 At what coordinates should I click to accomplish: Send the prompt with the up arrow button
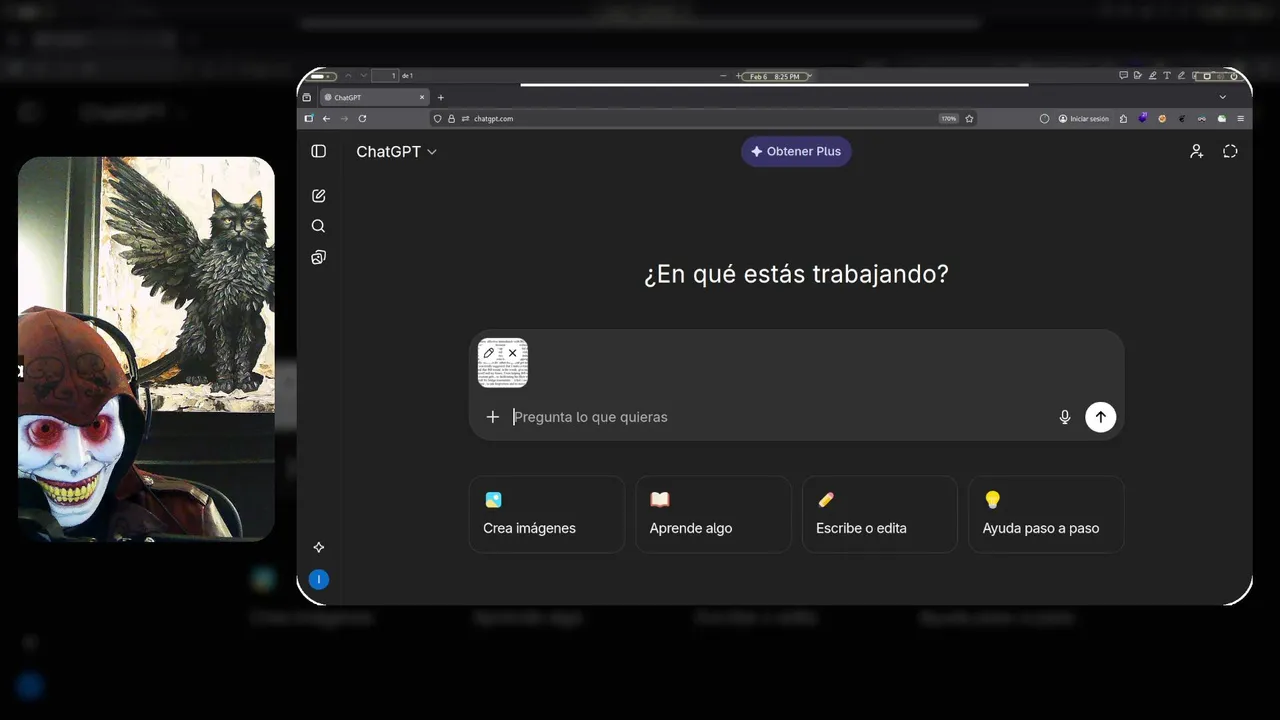(x=1100, y=417)
